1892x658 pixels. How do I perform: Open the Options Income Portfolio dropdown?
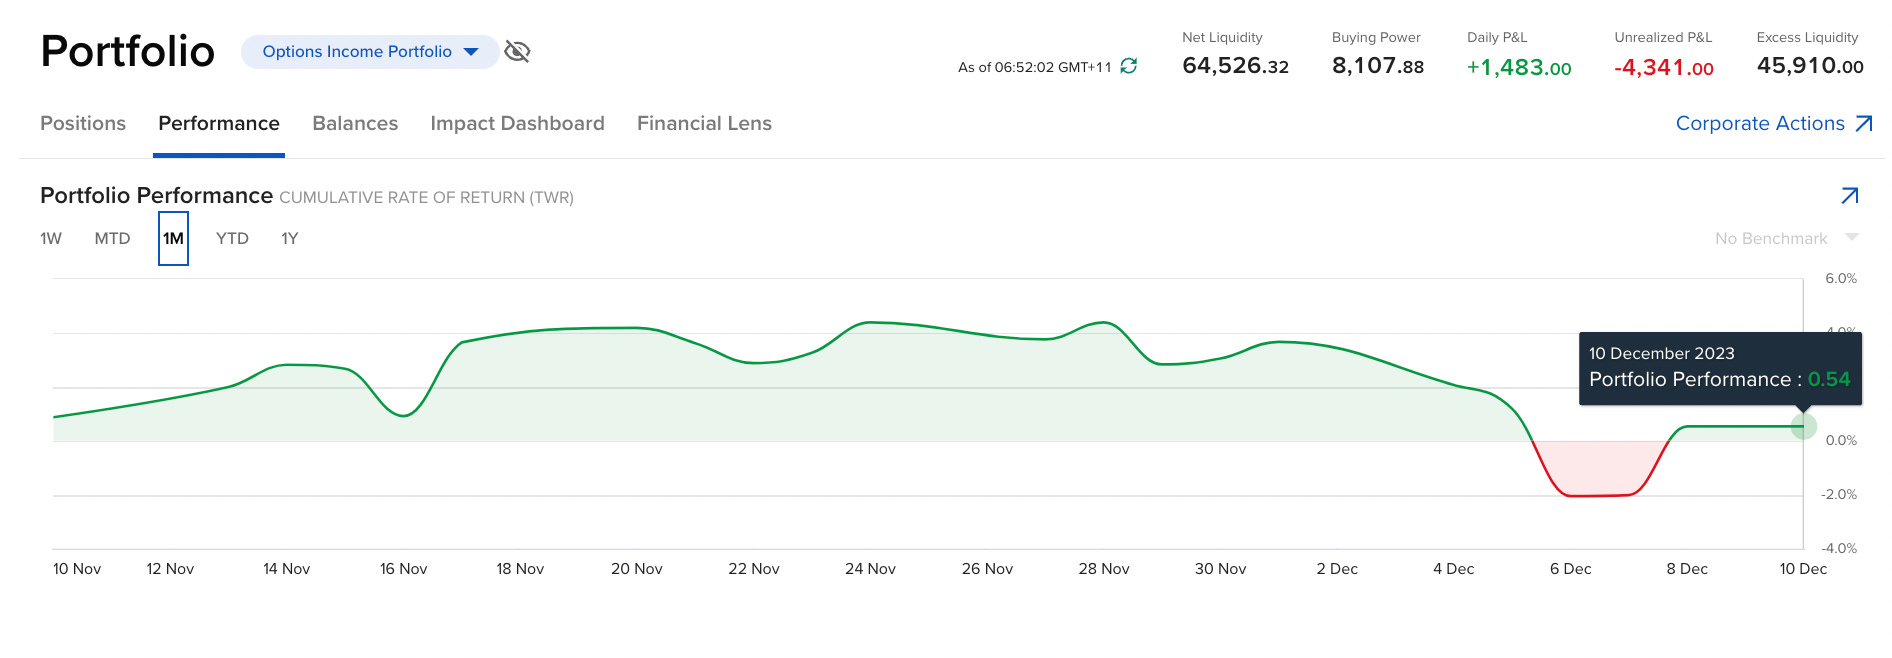tap(370, 51)
